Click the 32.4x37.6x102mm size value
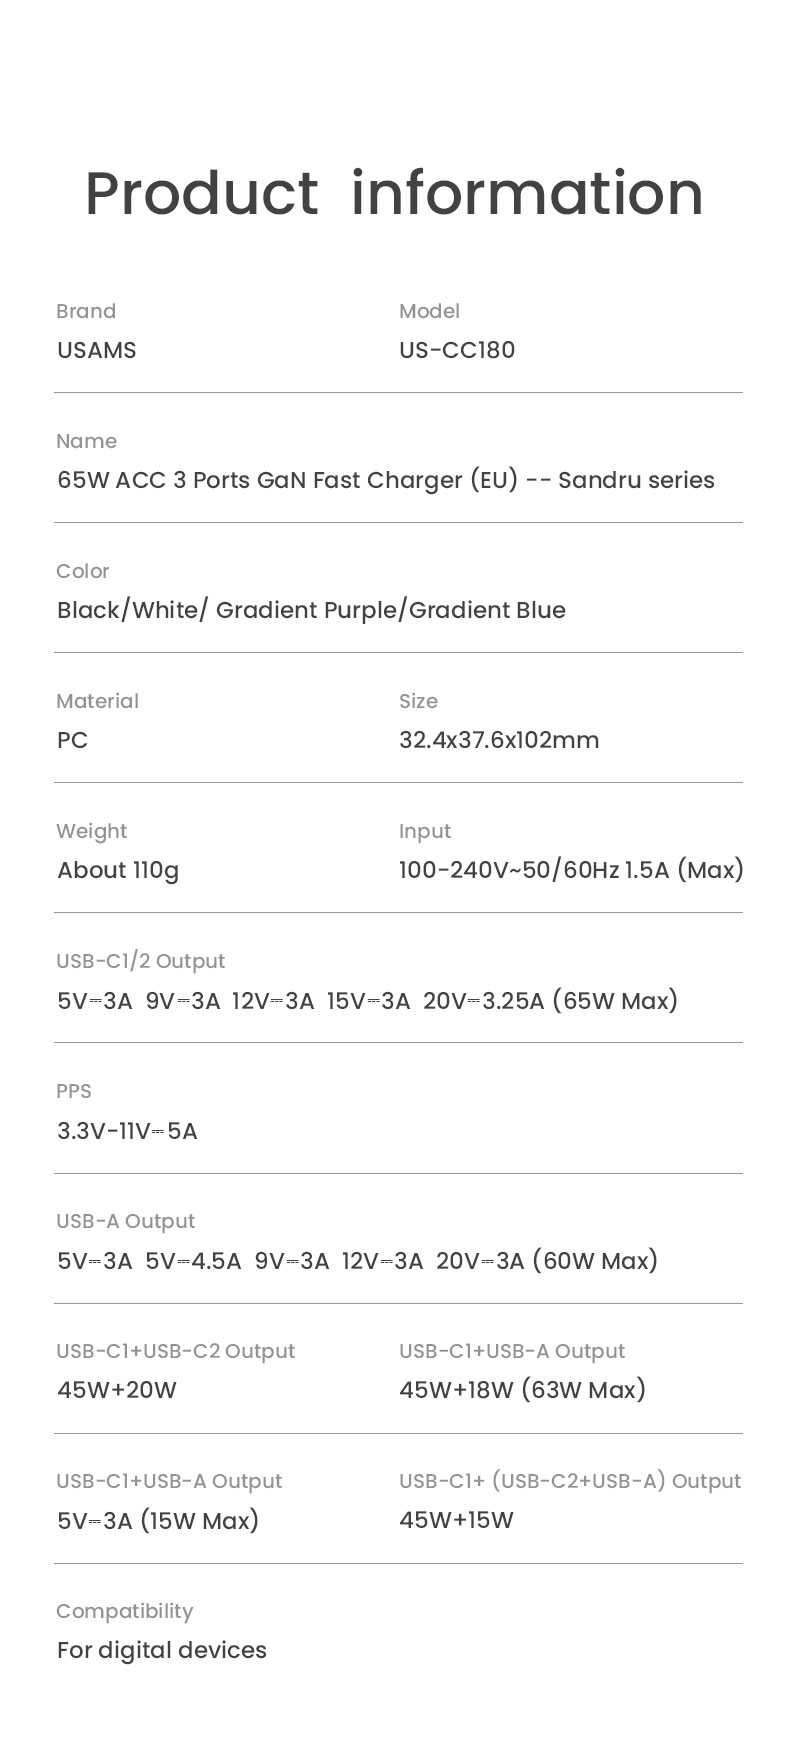Image resolution: width=790 pixels, height=1740 pixels. pos(499,740)
